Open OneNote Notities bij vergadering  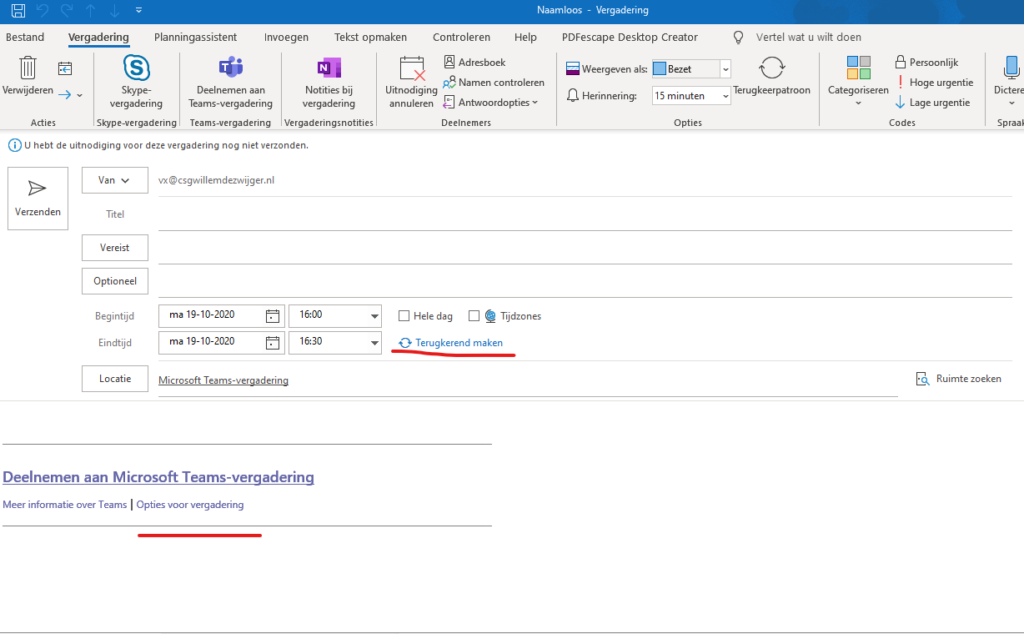(x=329, y=68)
